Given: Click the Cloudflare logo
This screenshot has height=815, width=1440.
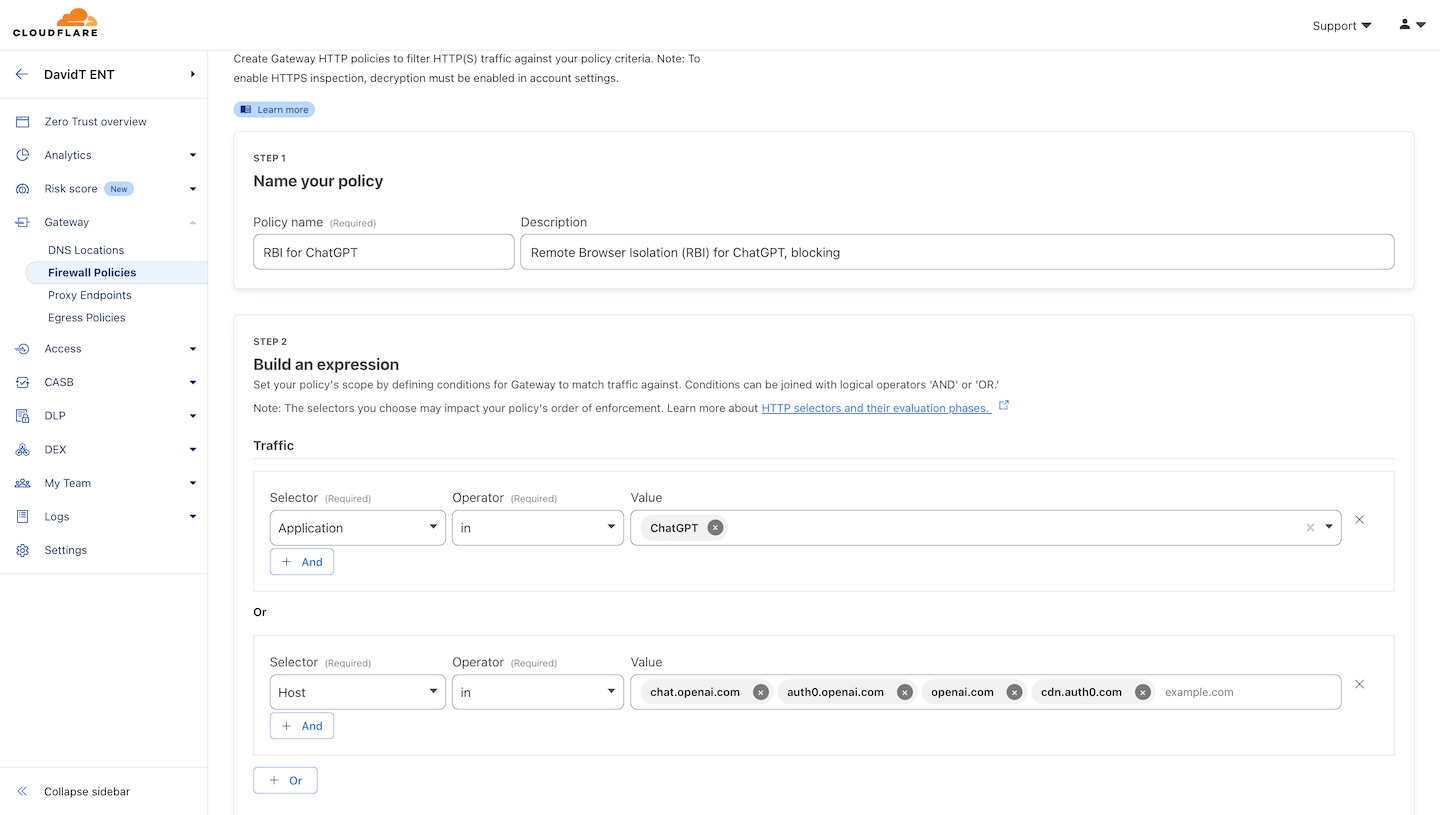Looking at the screenshot, I should (55, 24).
